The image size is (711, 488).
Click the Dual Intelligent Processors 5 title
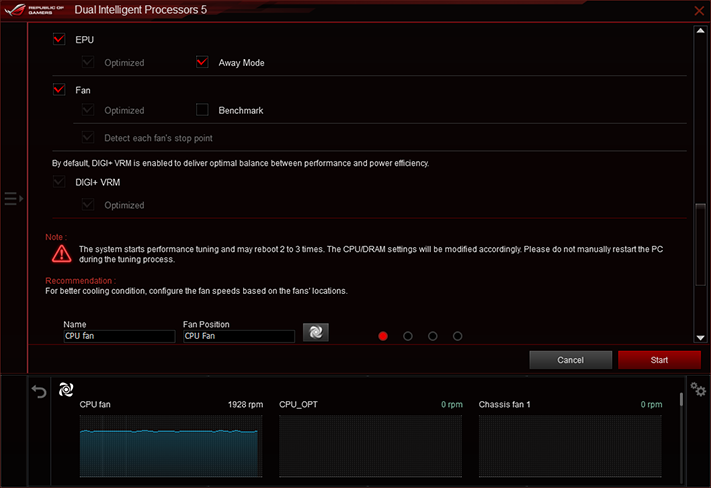[141, 10]
